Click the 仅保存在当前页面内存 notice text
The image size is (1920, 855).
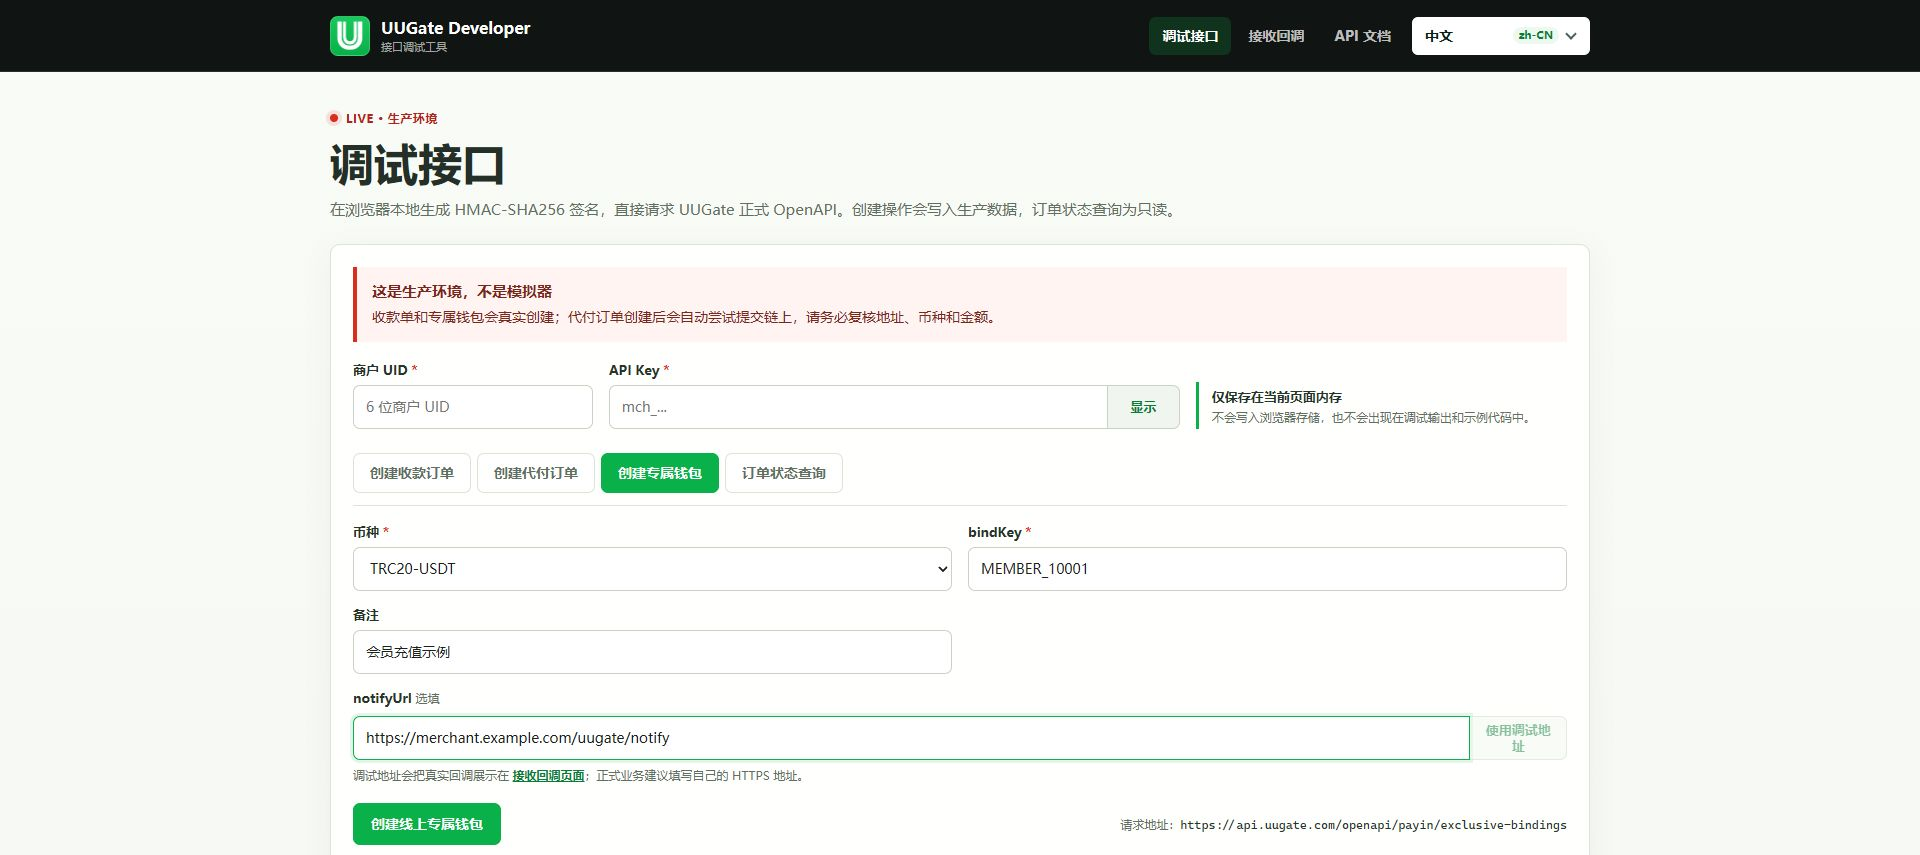[x=1277, y=397]
